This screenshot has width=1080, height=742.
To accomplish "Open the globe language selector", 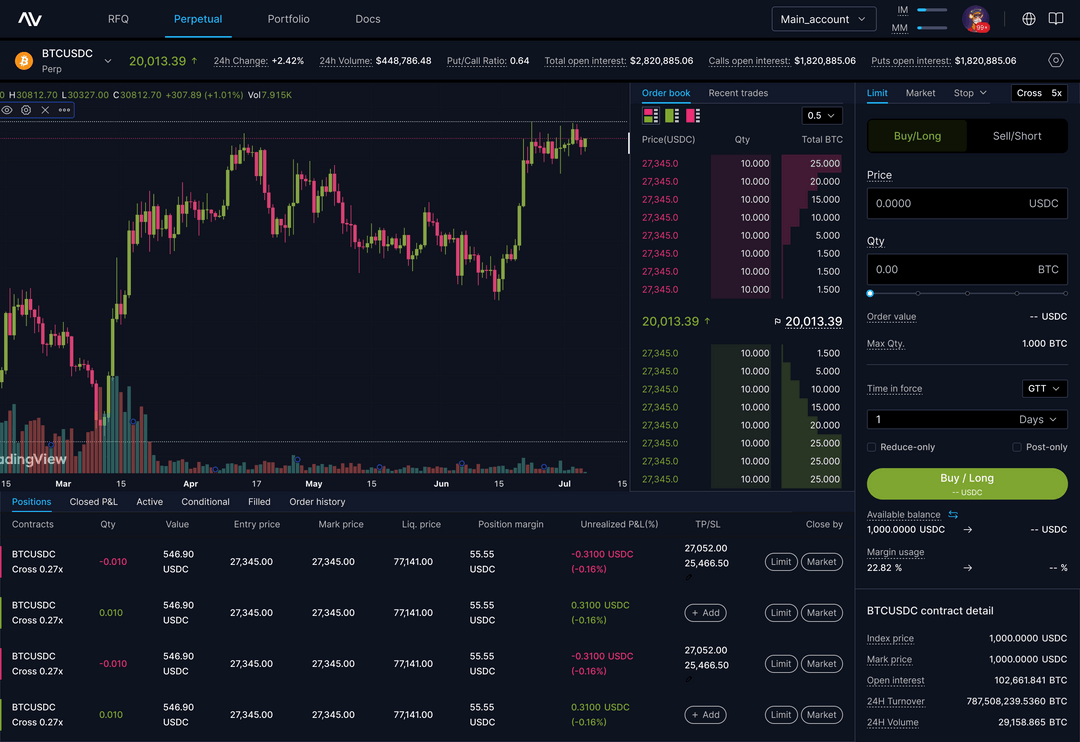I will click(x=1029, y=18).
